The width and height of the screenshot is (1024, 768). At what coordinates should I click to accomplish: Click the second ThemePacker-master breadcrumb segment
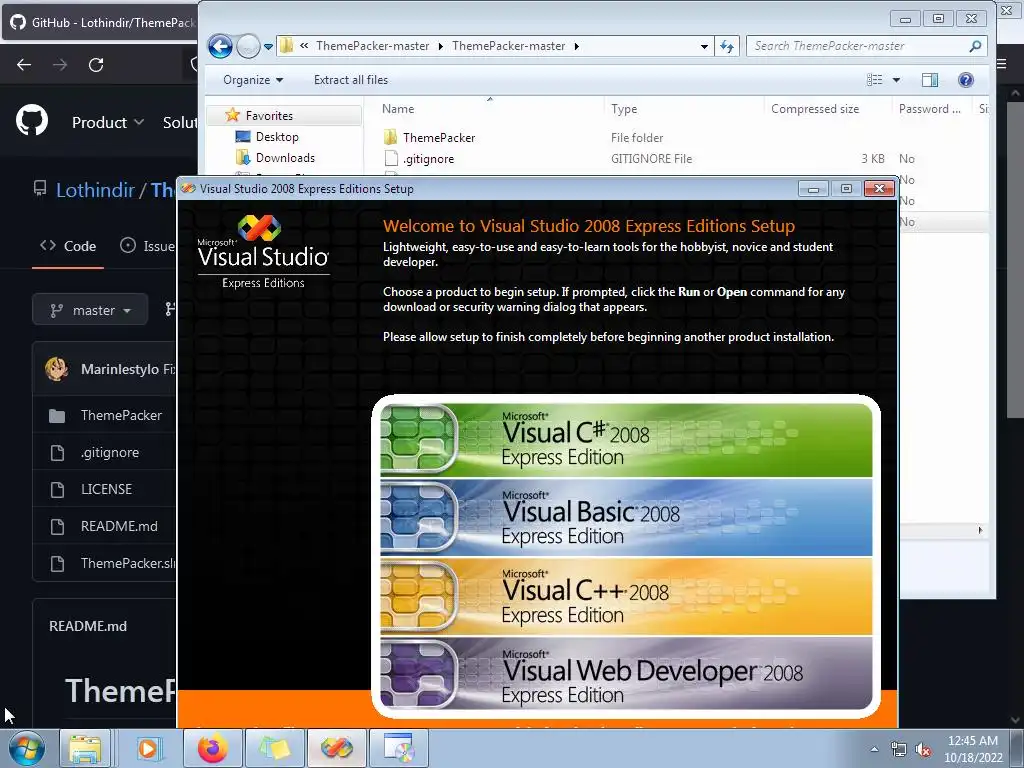pos(508,46)
